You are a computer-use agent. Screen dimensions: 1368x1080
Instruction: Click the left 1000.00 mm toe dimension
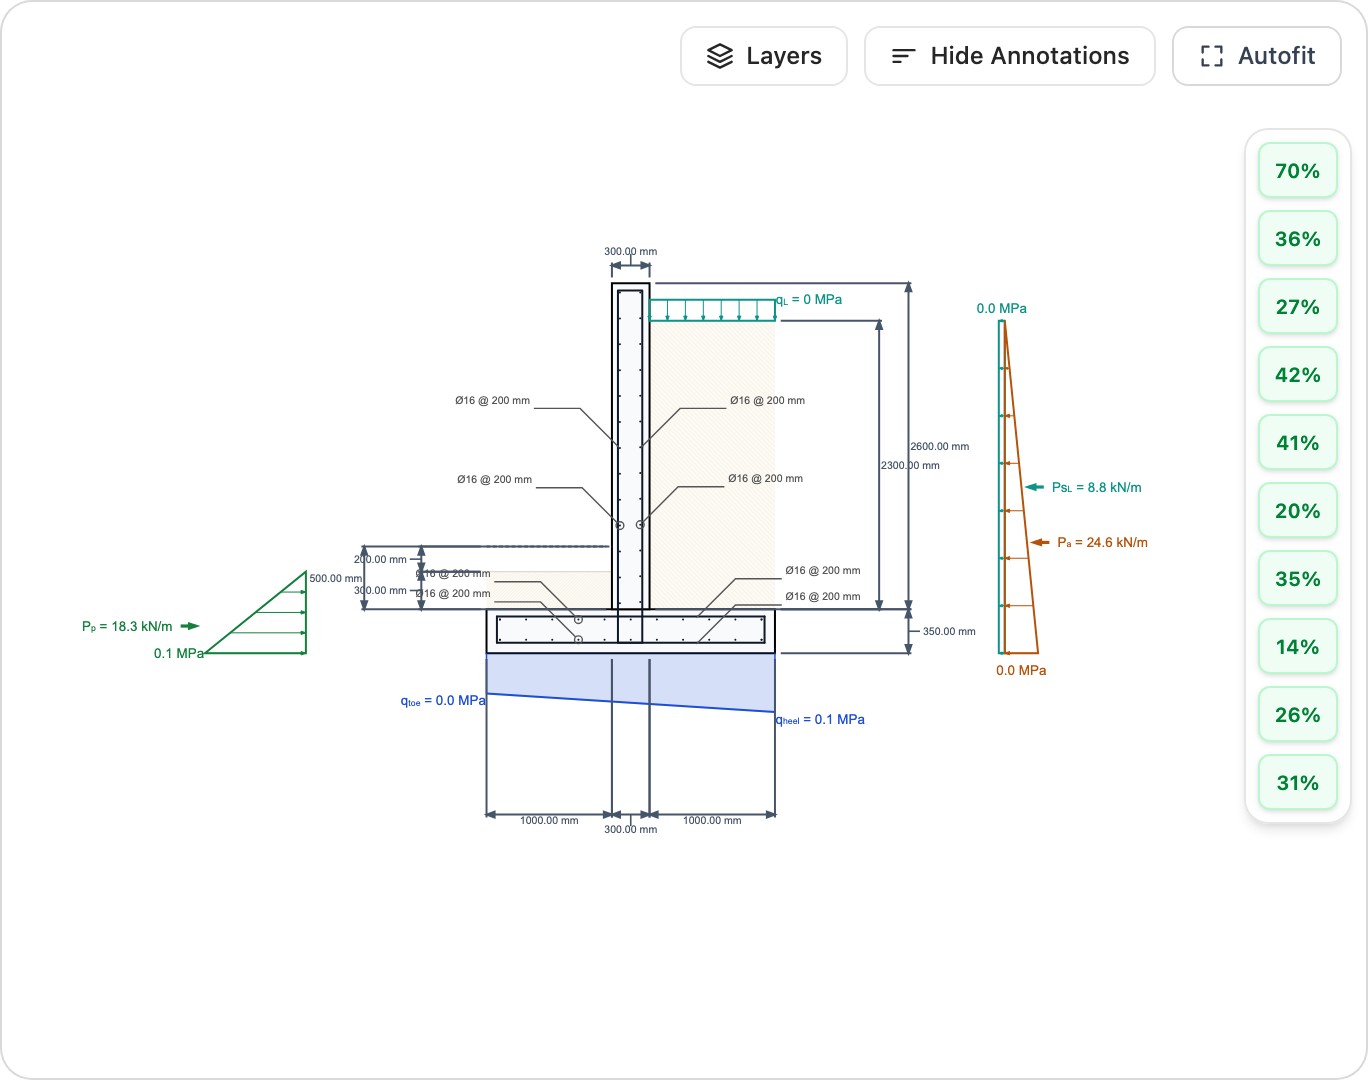(549, 821)
